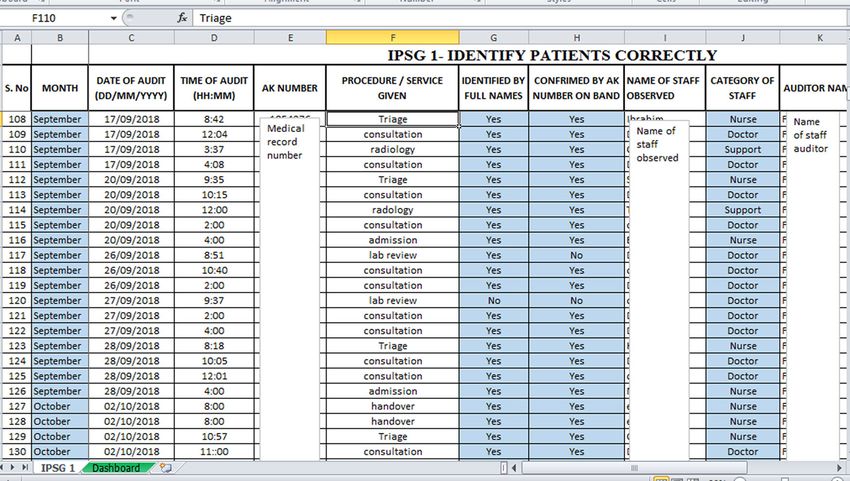
Task: Click the 'PROCEDURE / SERVICE GIVEN' header cell
Action: click(392, 88)
